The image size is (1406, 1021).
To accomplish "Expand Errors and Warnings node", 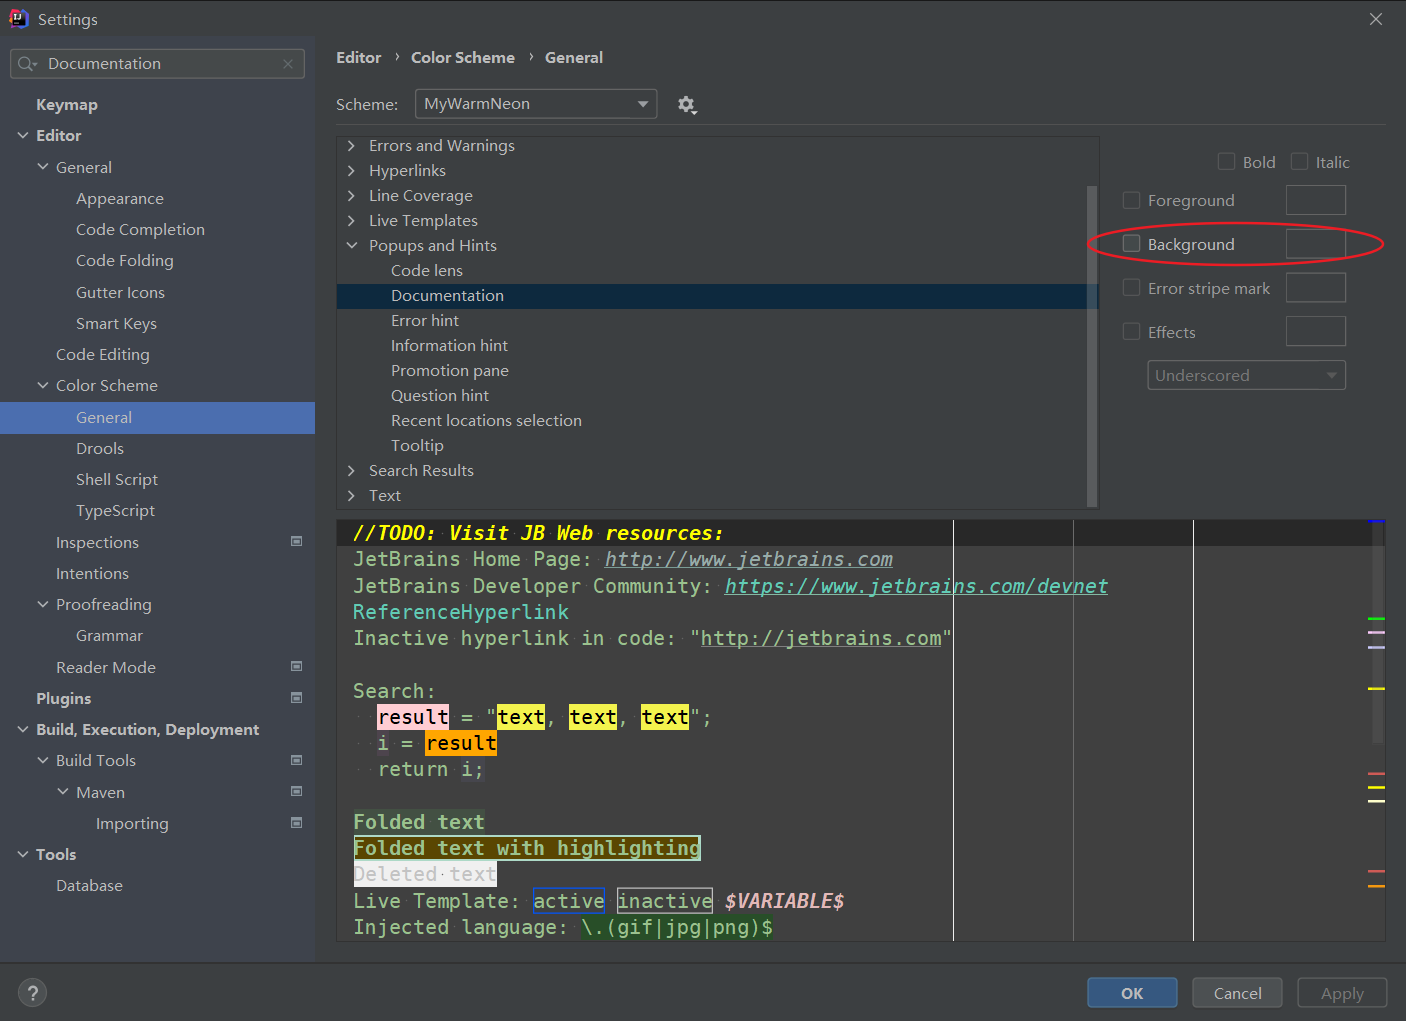I will 351,146.
